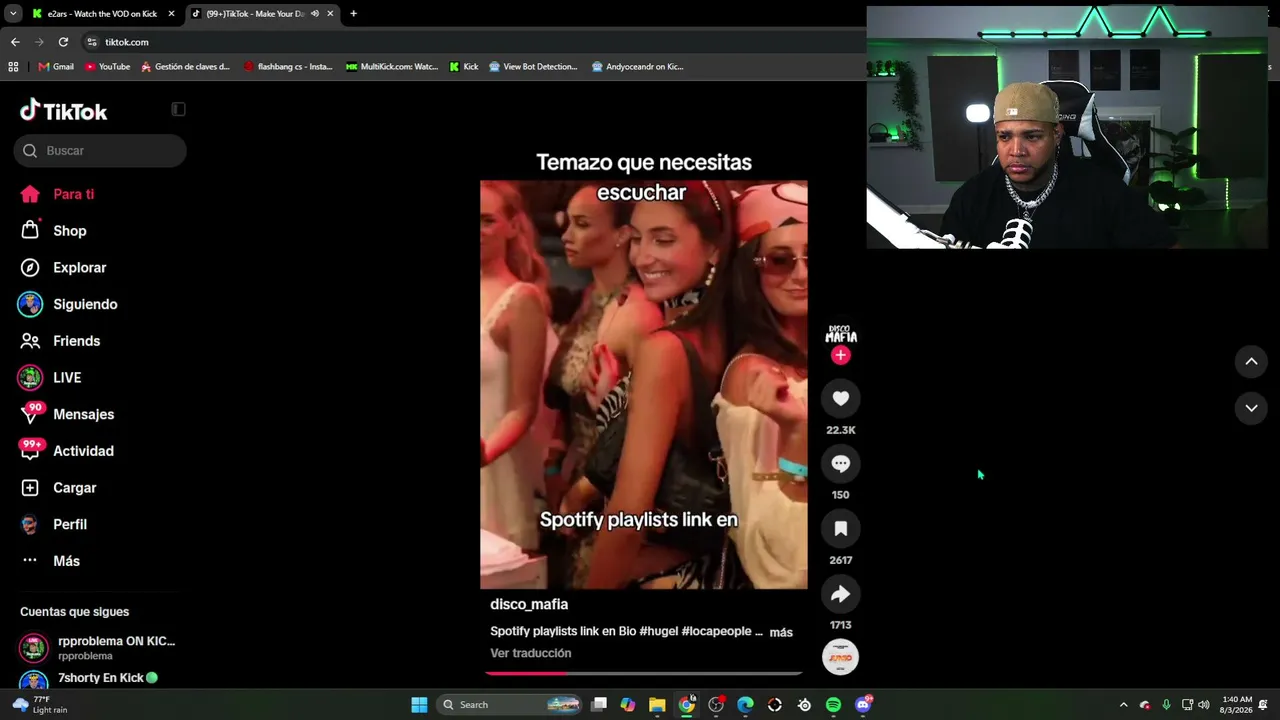Open the MultiKick.com bookmark
1280x720 pixels.
[x=392, y=67]
